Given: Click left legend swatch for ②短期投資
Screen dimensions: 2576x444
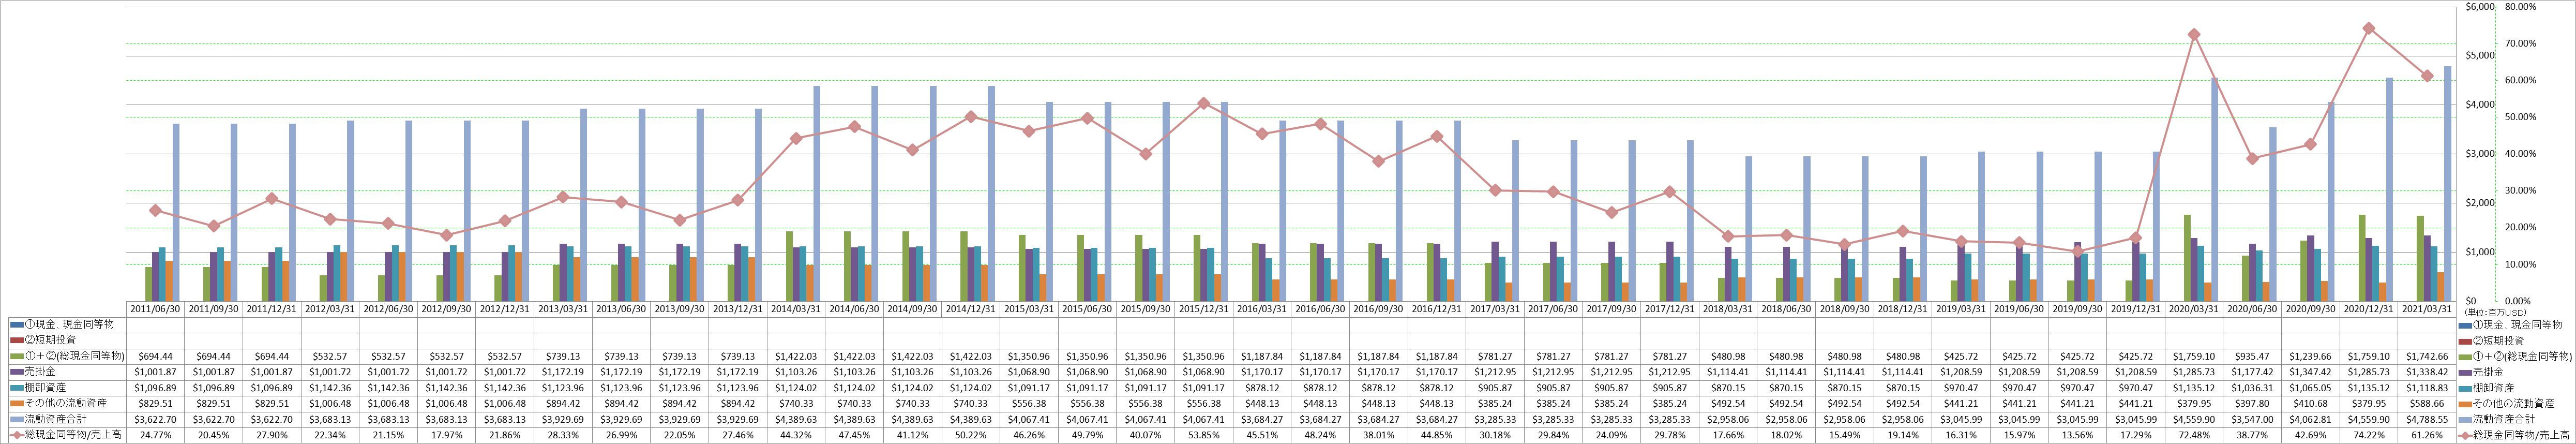Looking at the screenshot, I should tap(17, 340).
